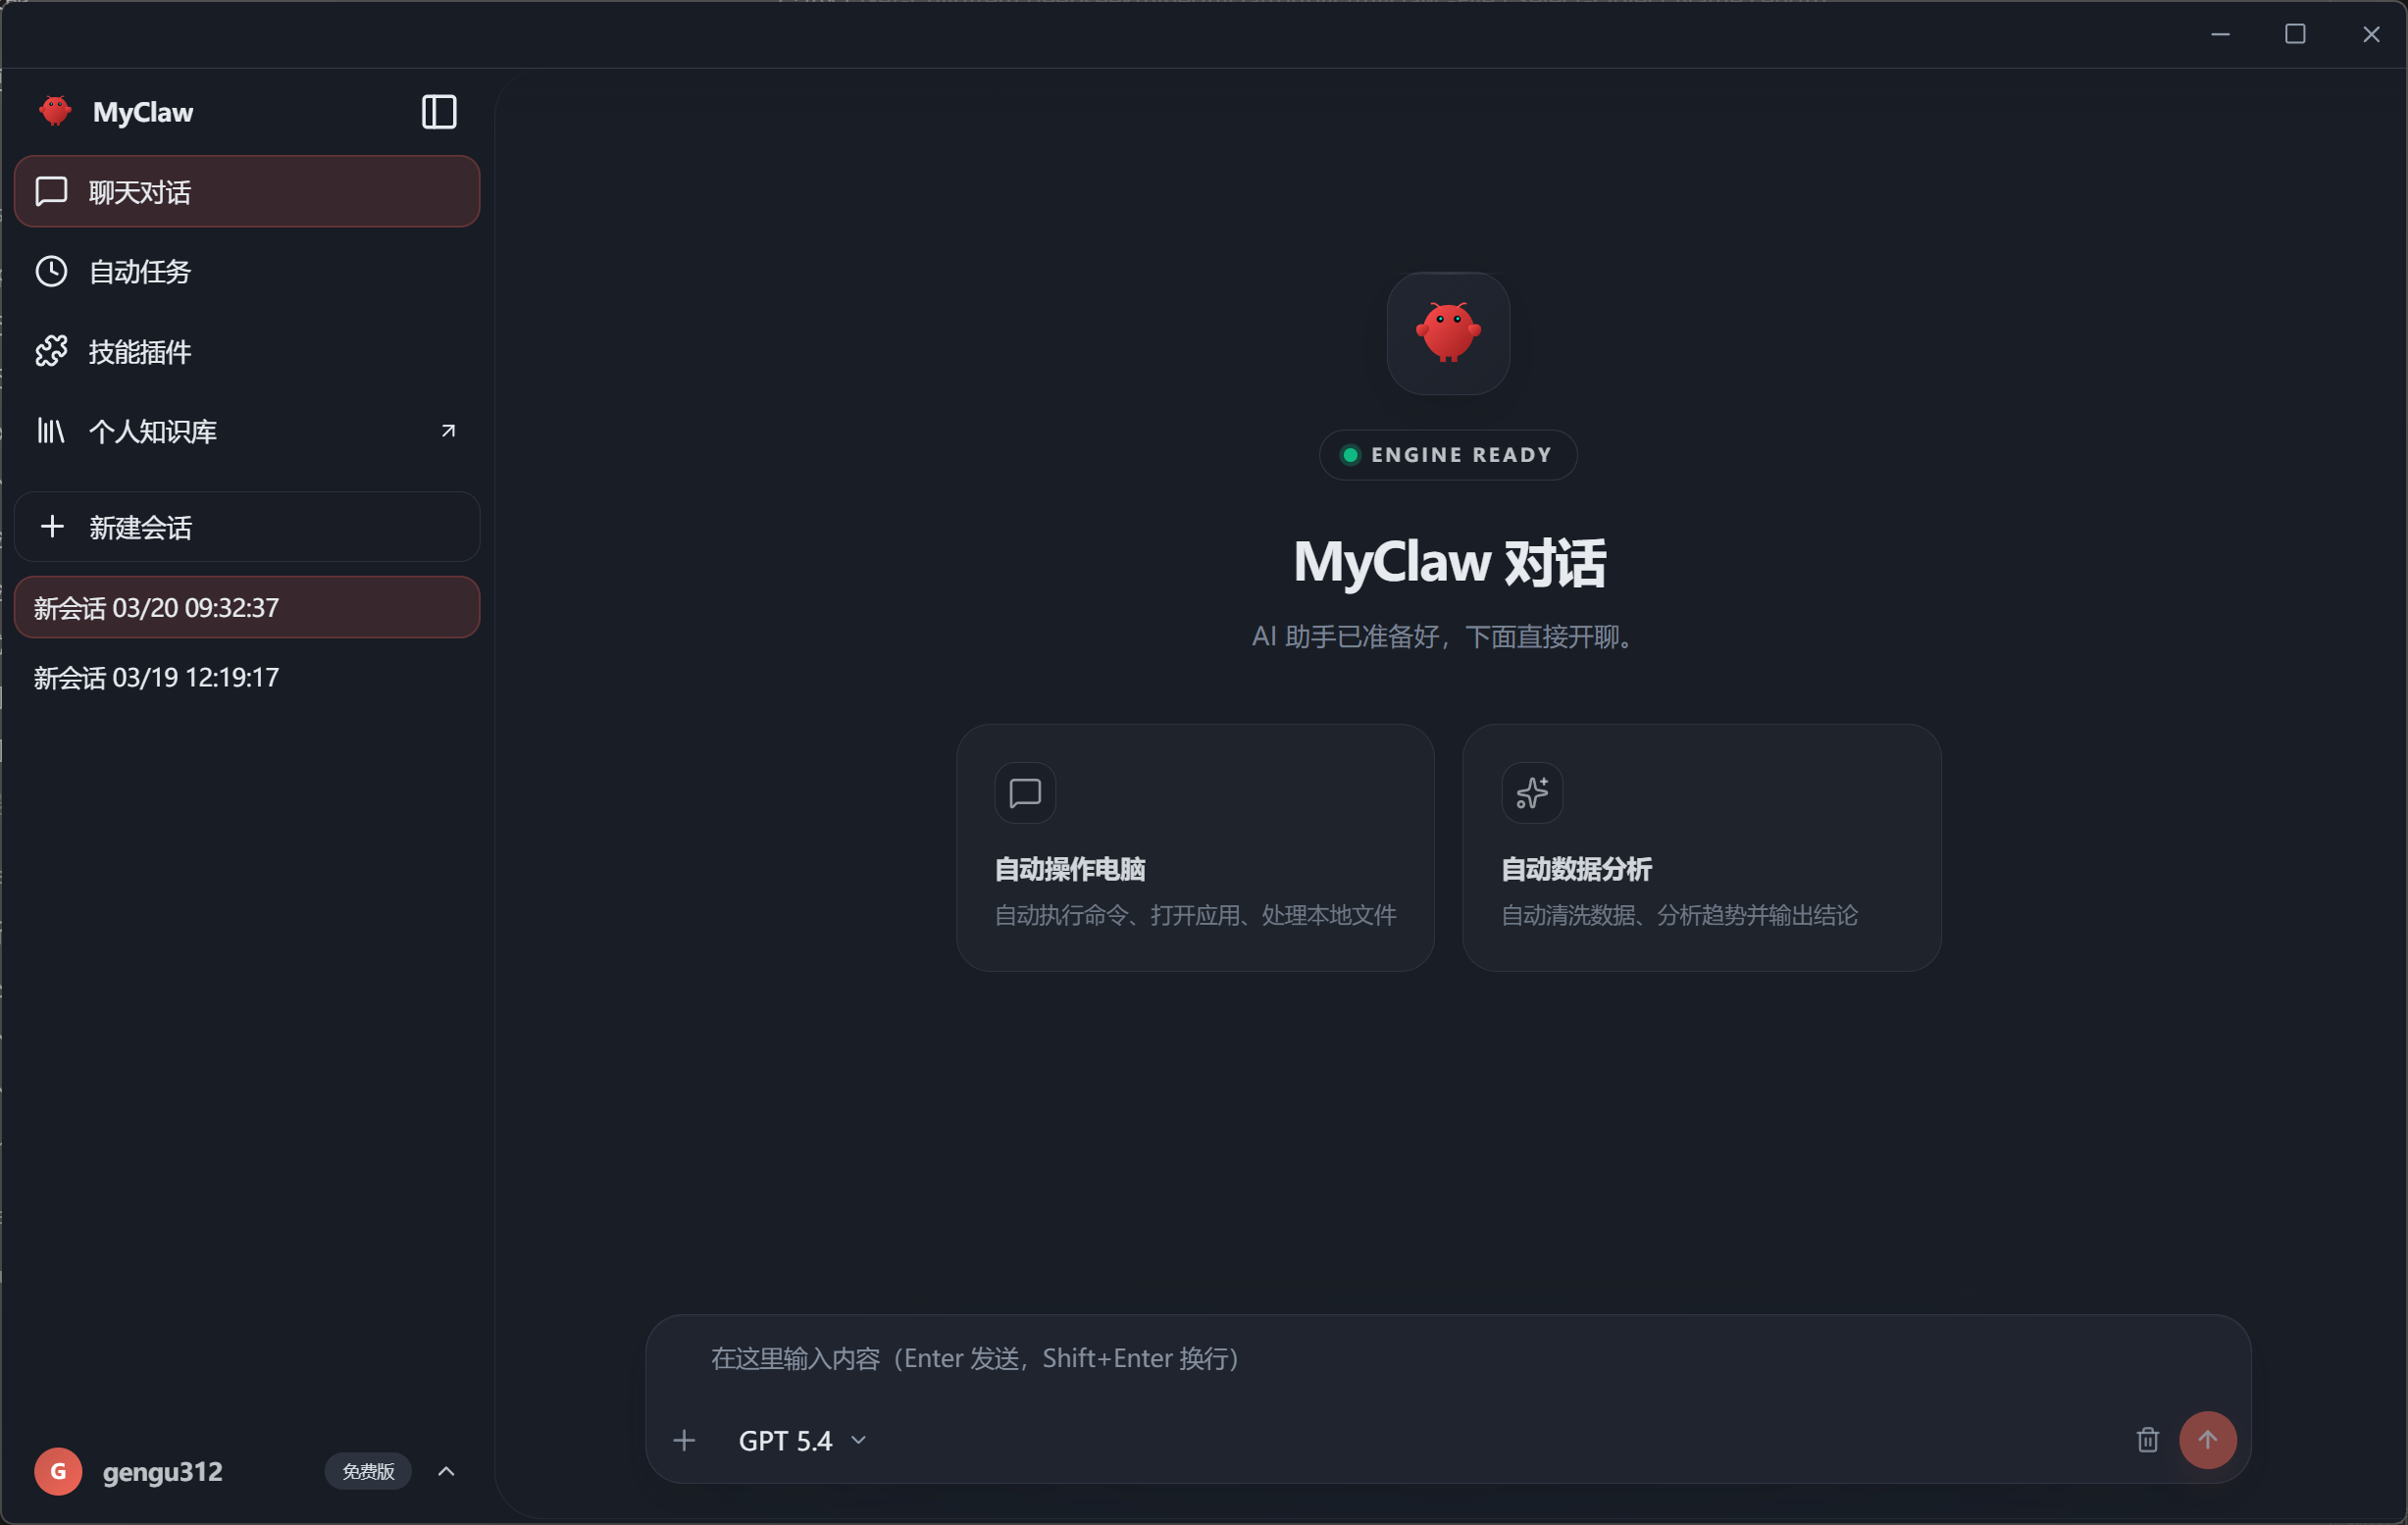Choose the 自动数据分析 suggestion card
Viewport: 2408px width, 1525px height.
(x=1701, y=848)
